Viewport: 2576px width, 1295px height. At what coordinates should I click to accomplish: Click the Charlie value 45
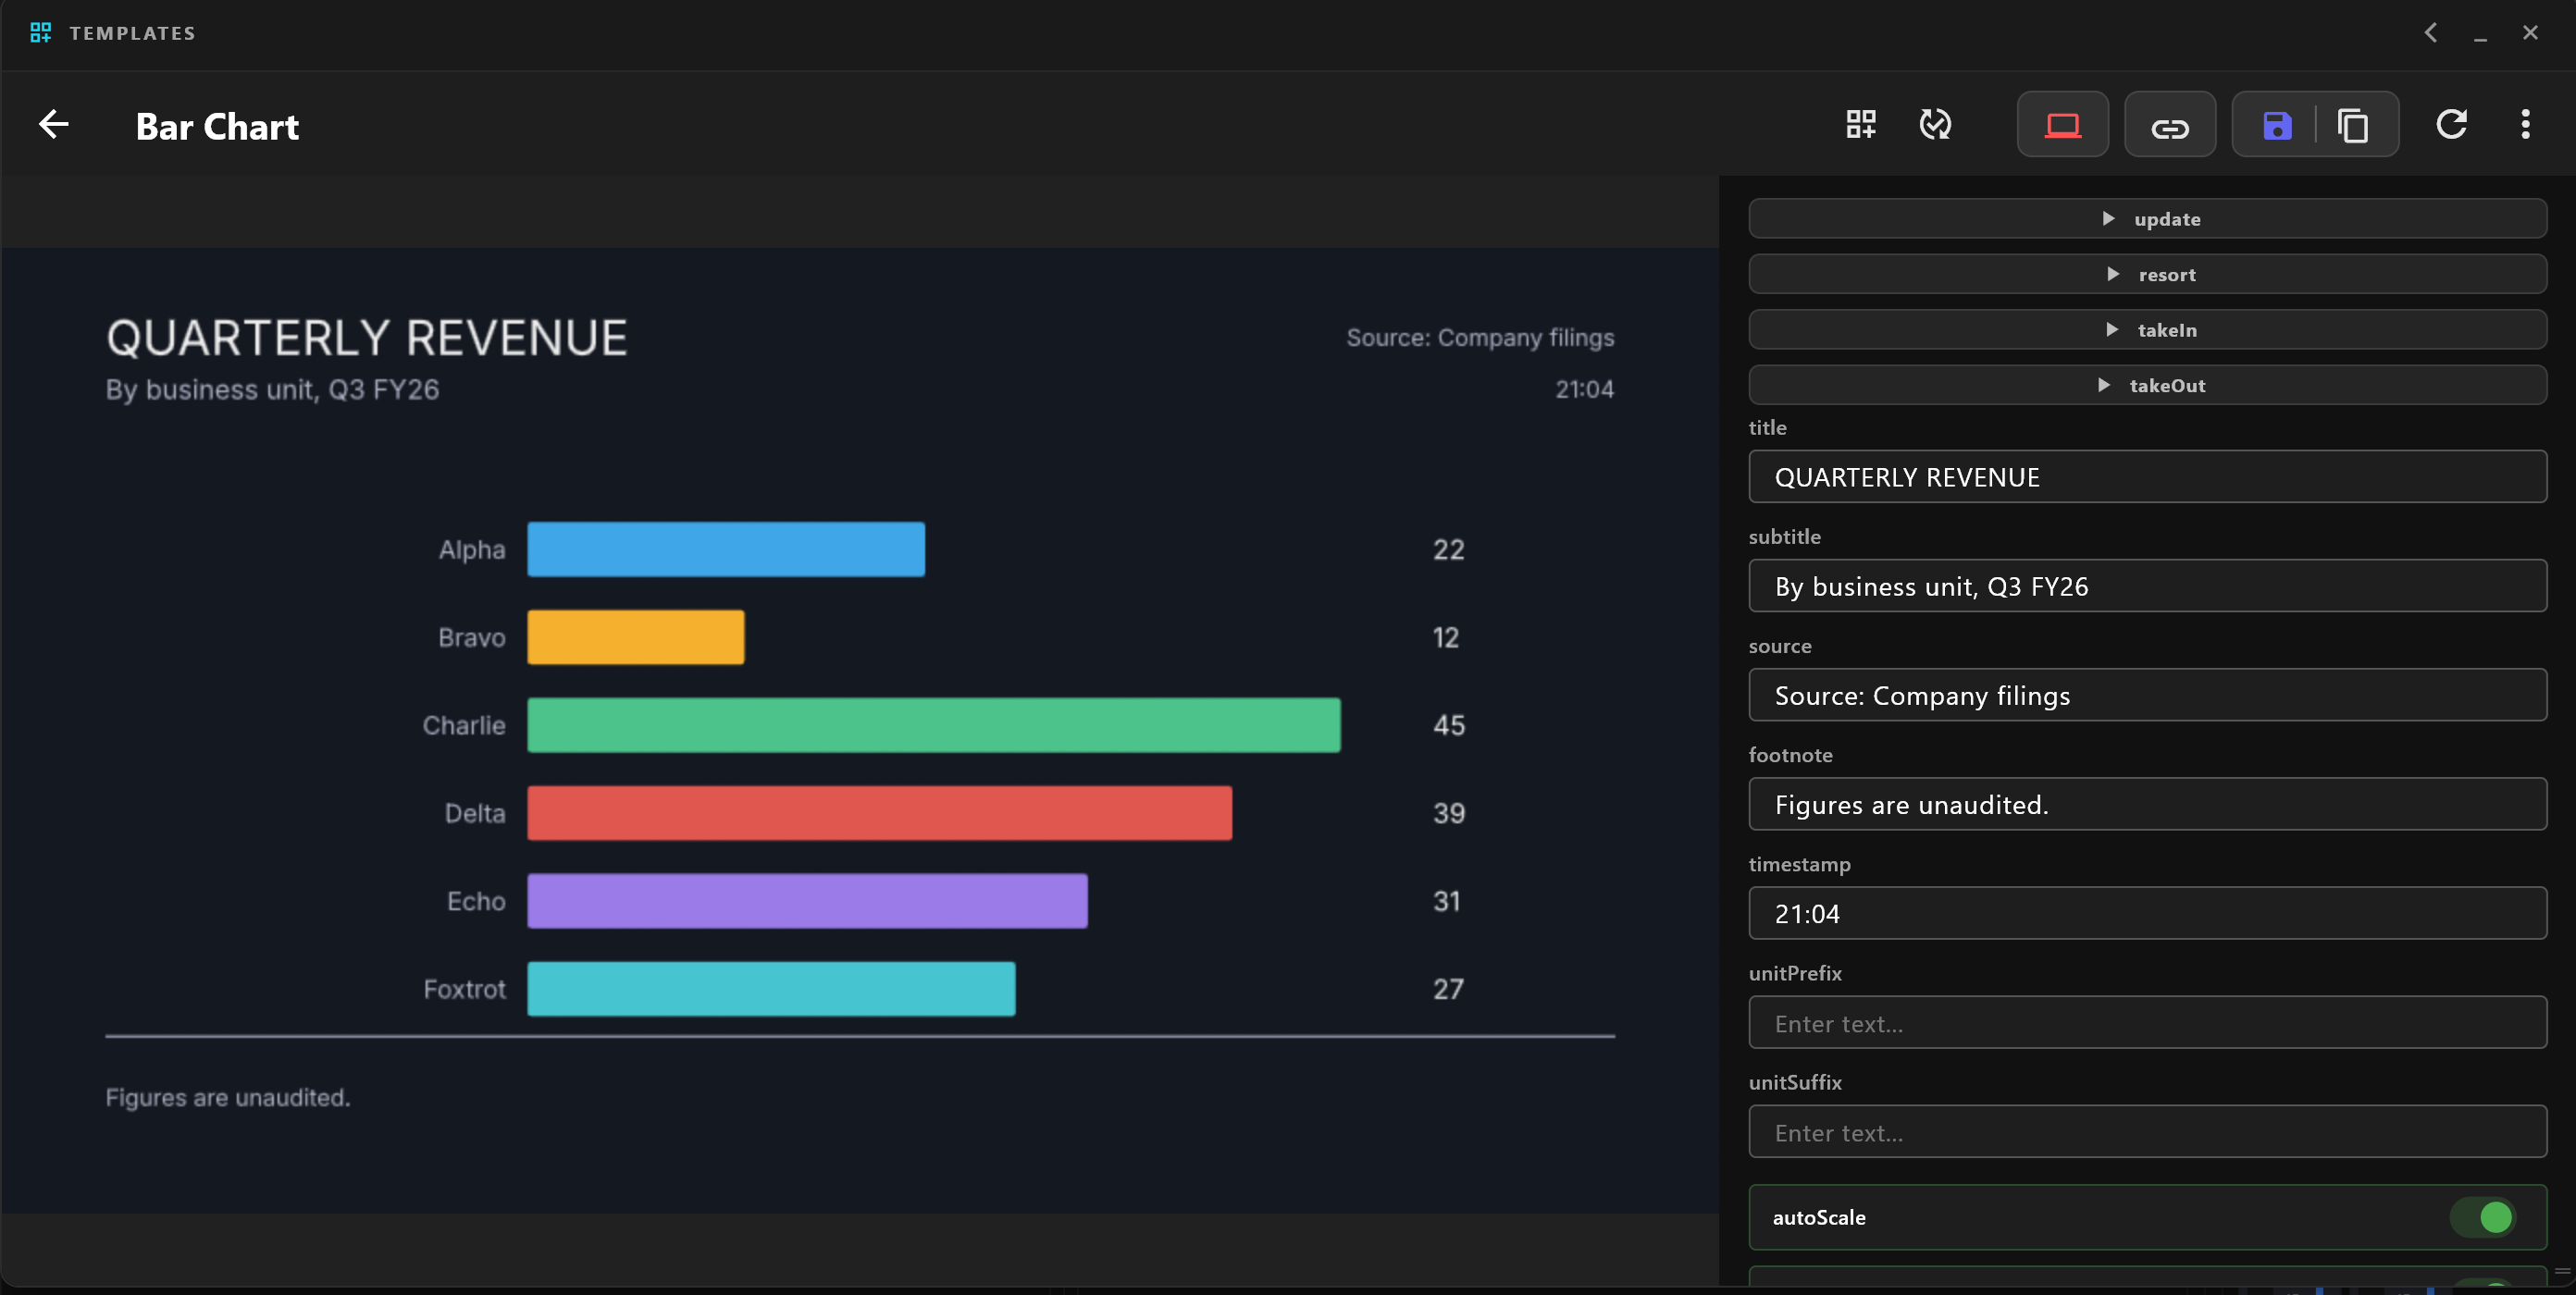1449,725
